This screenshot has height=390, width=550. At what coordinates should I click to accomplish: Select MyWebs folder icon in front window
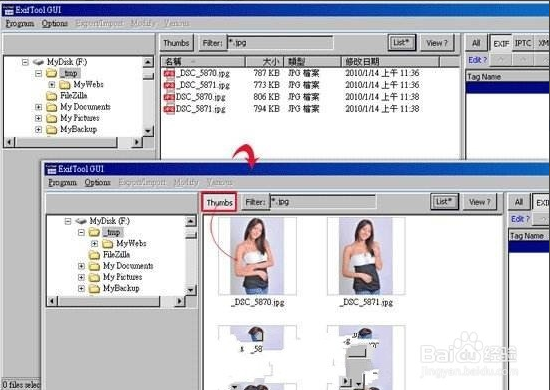[108, 243]
